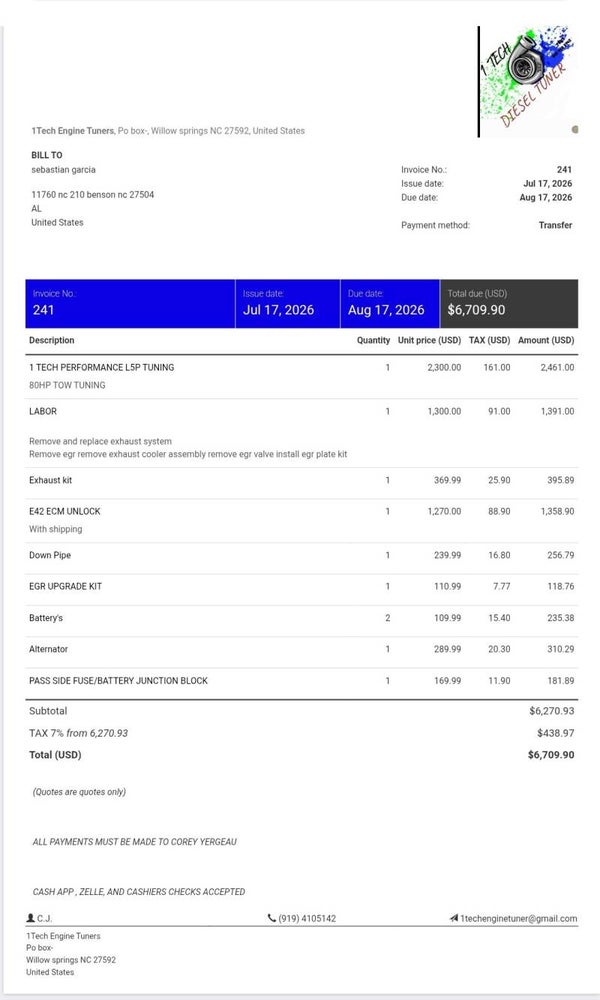Click the LABOR amount 1,391.00
The image size is (600, 1000).
557,411
